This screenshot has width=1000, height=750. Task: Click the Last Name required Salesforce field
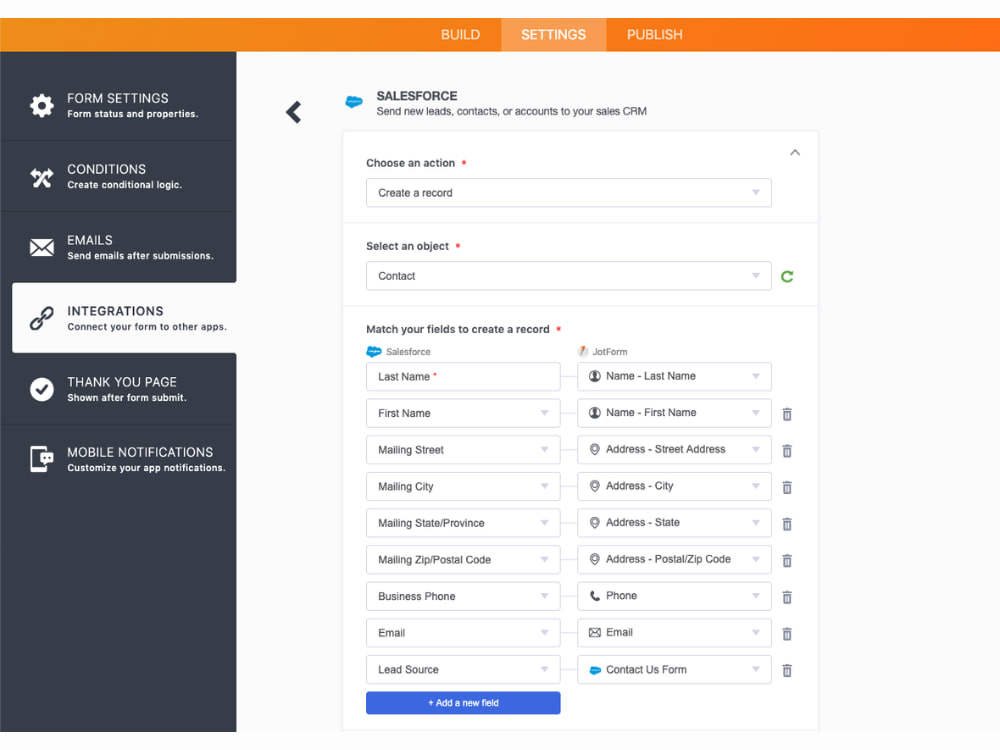coord(463,377)
